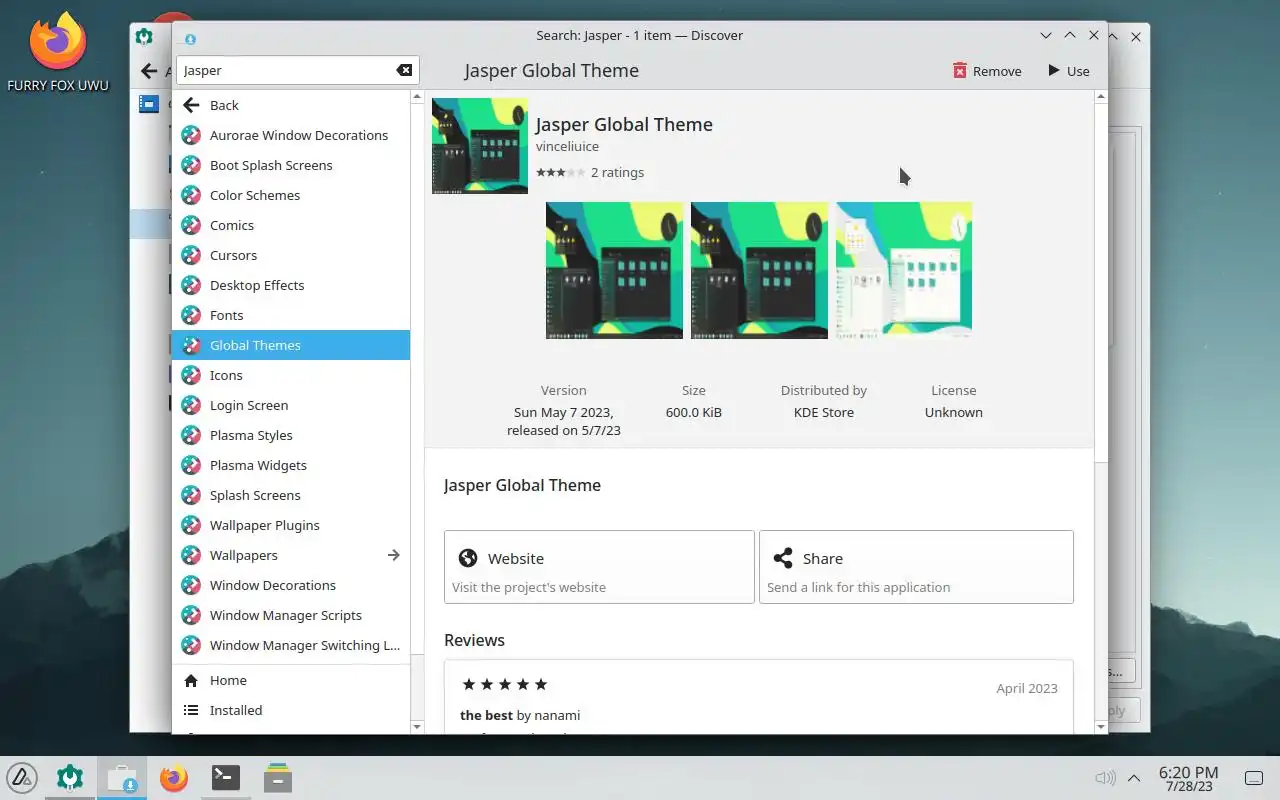1280x800 pixels.
Task: Share a link for this application
Action: click(916, 567)
